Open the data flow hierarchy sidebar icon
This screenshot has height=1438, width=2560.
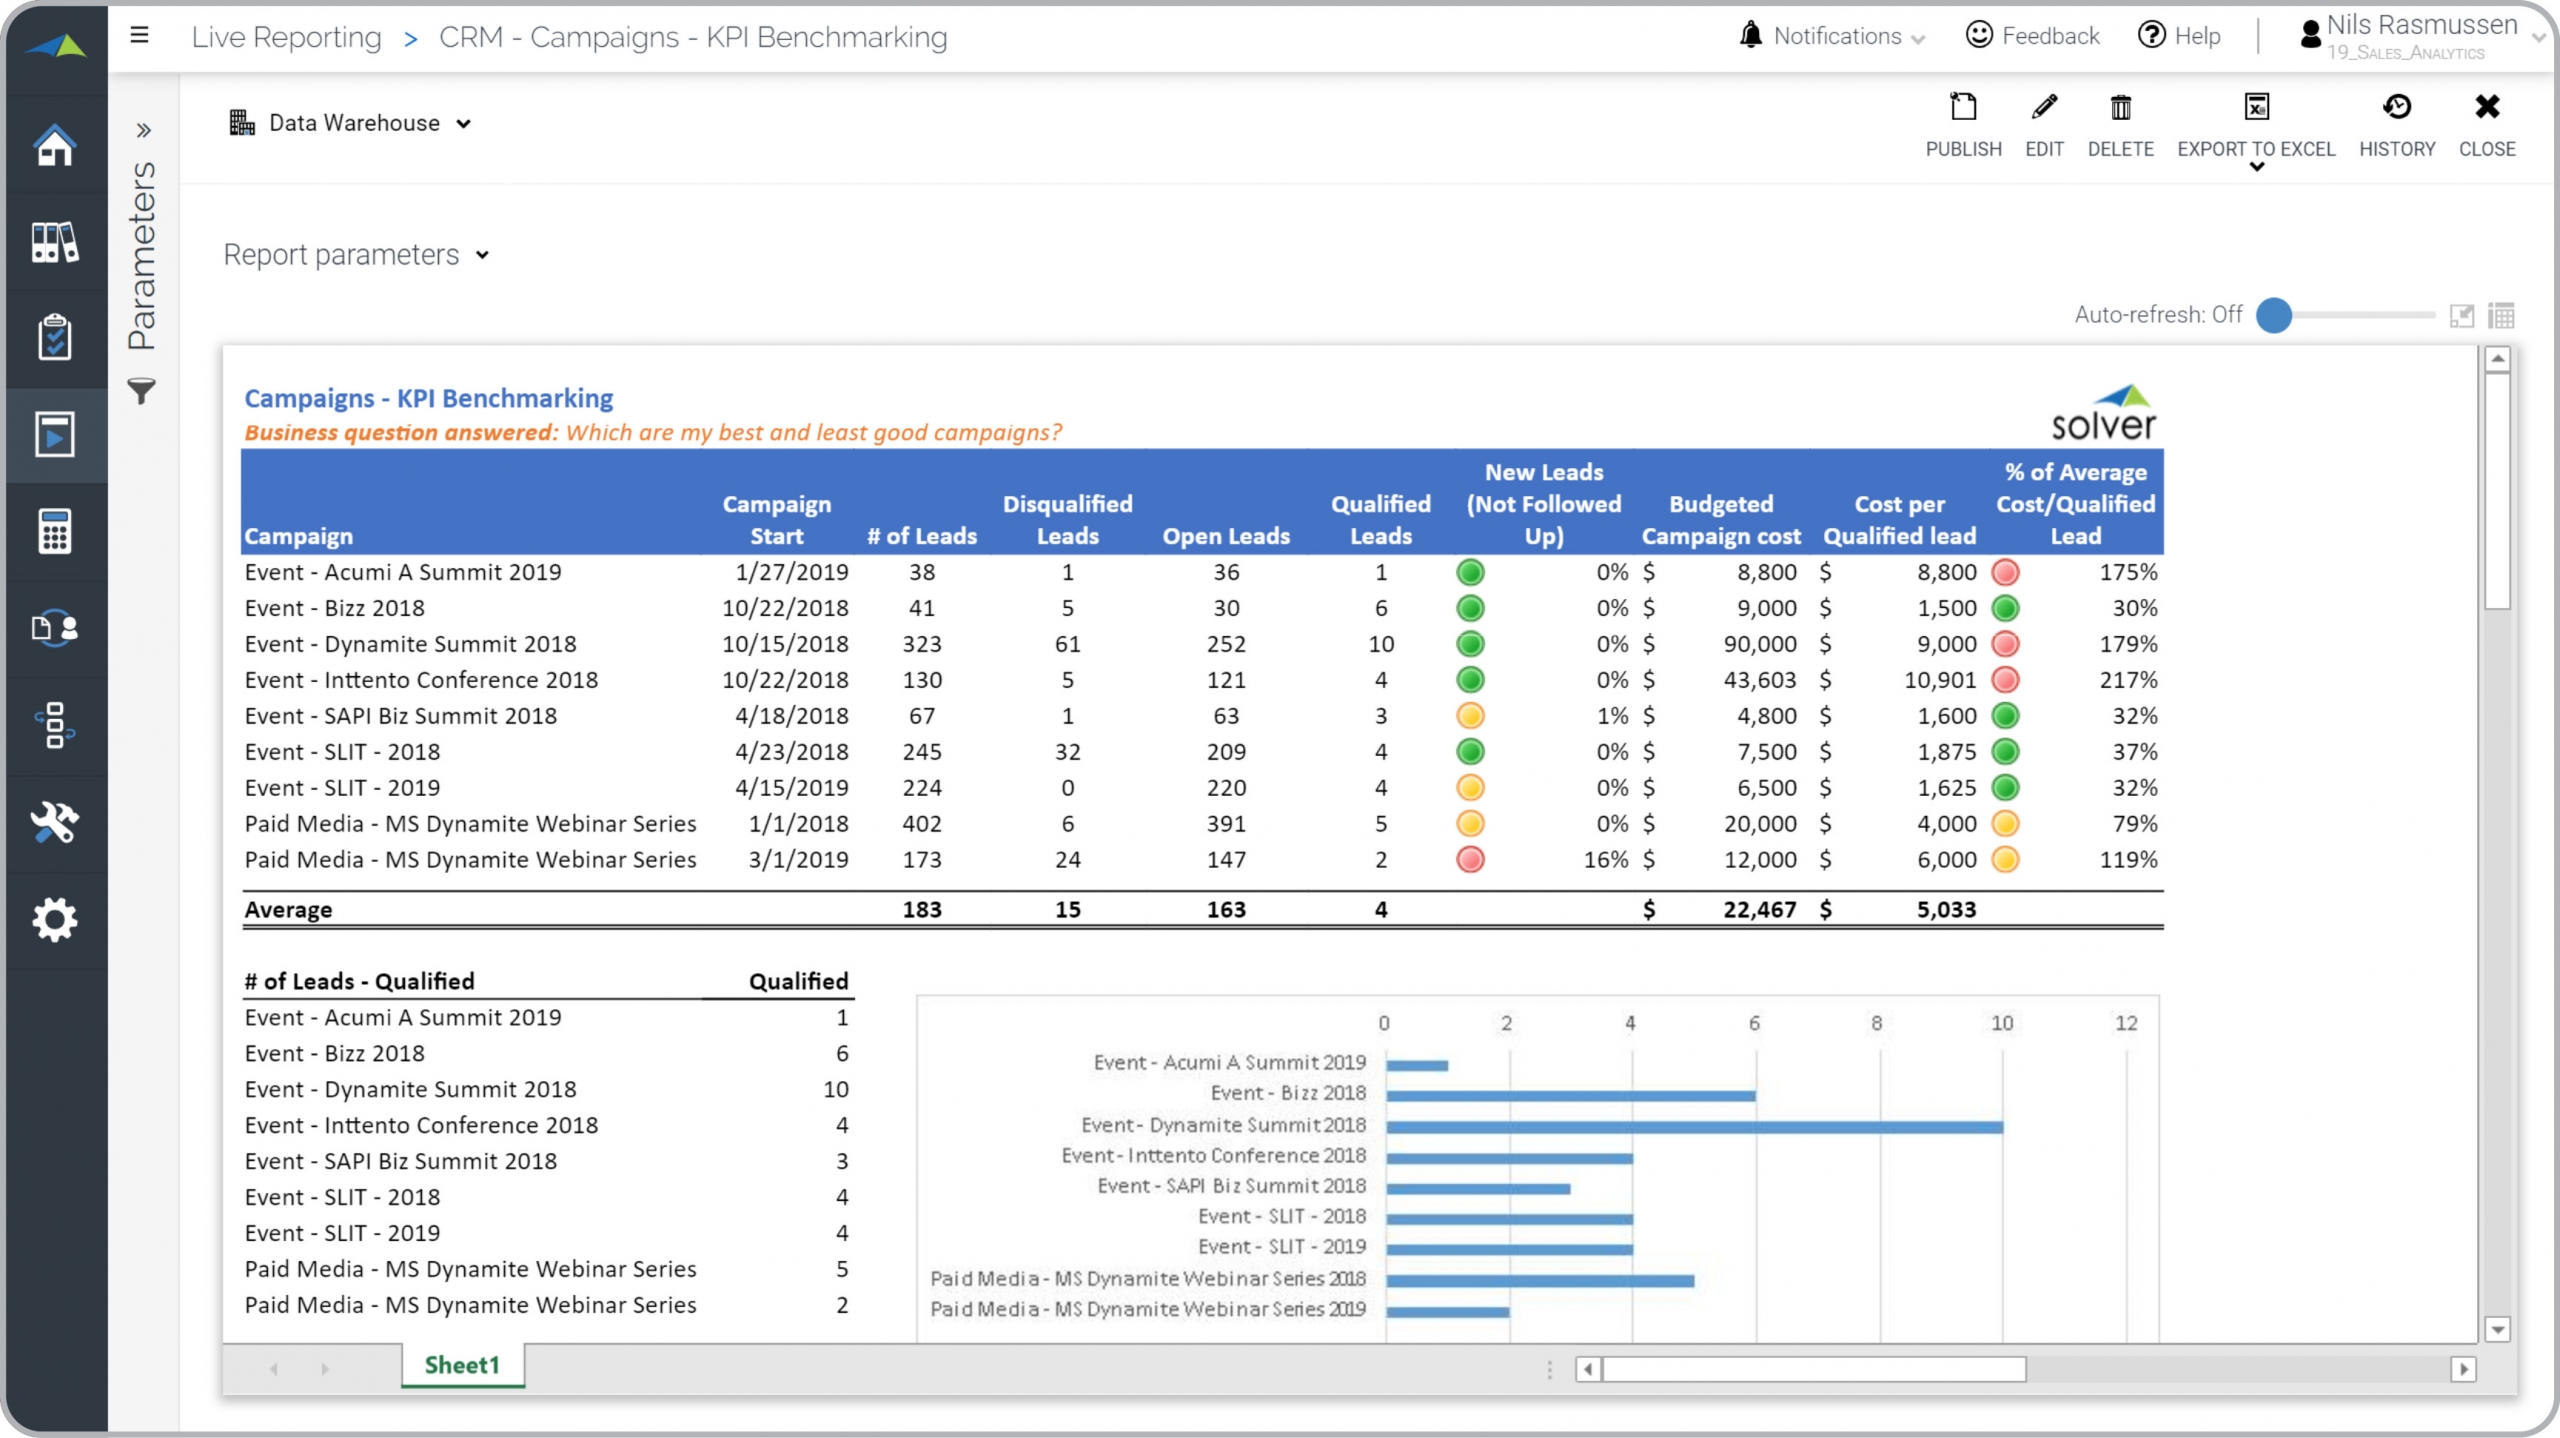coord(54,725)
